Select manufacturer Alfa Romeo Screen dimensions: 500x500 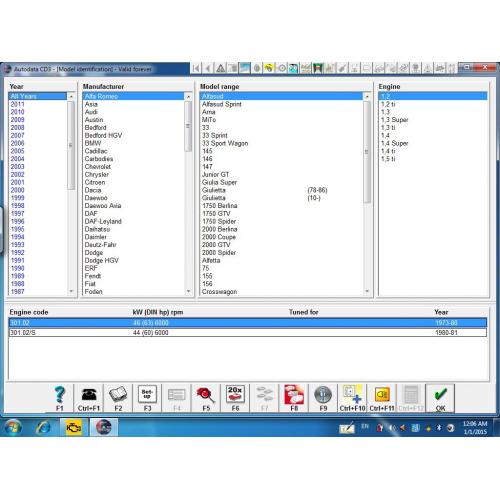point(133,96)
